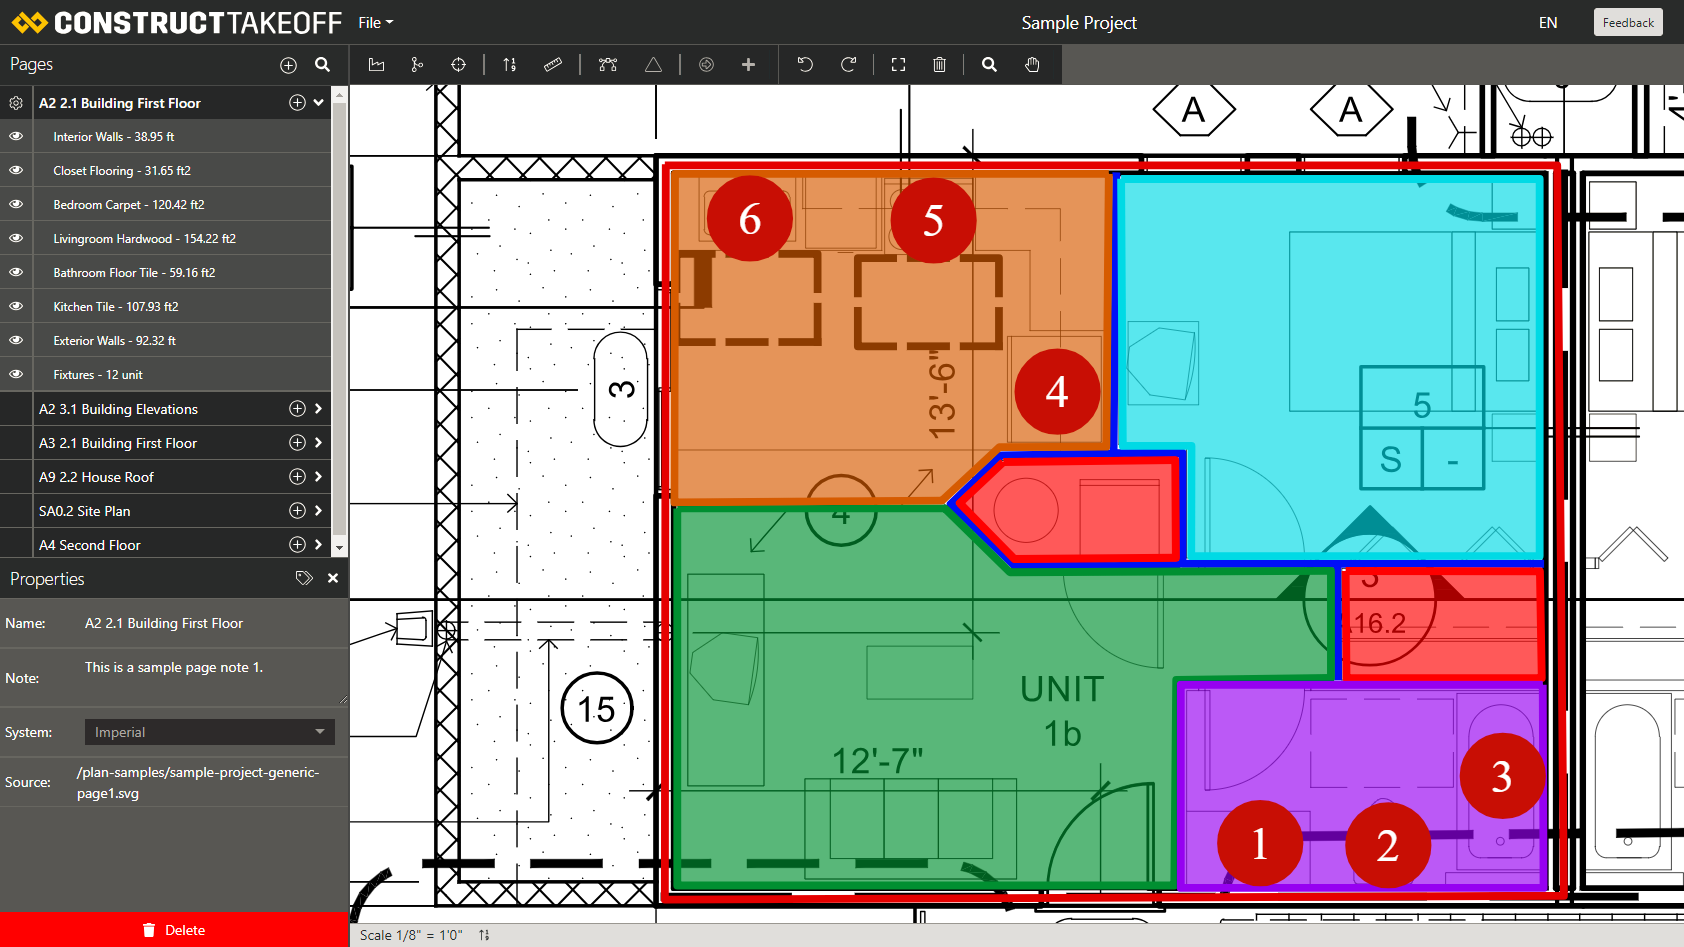Select the triangle shape tool
The width and height of the screenshot is (1684, 947).
coord(653,65)
